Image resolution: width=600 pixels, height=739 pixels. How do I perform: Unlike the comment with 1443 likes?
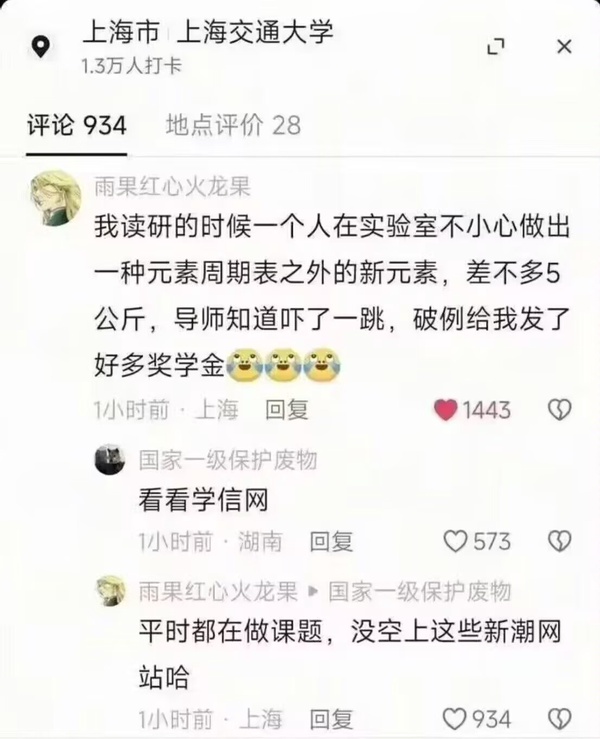(445, 410)
